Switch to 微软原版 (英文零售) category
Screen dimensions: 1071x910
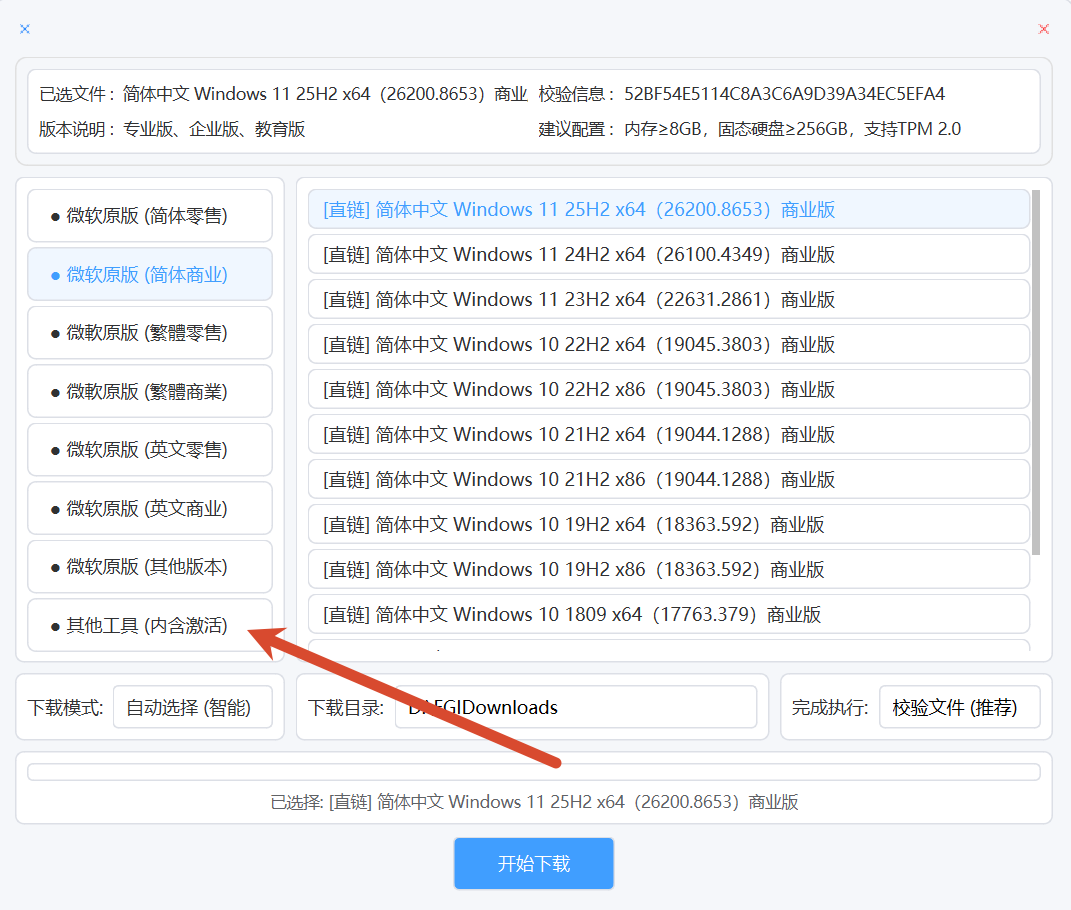pos(150,450)
